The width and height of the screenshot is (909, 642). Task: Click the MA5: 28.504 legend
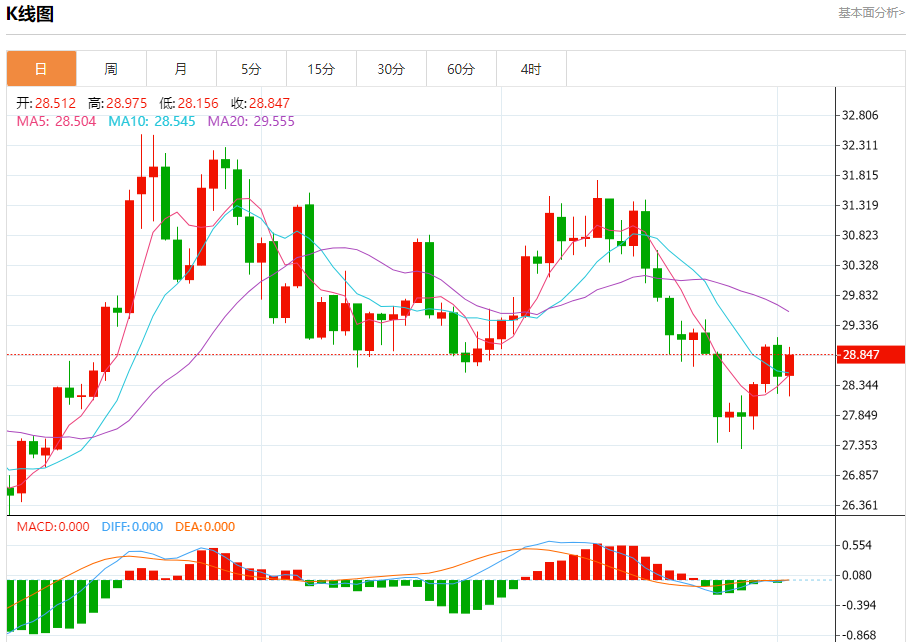56,121
